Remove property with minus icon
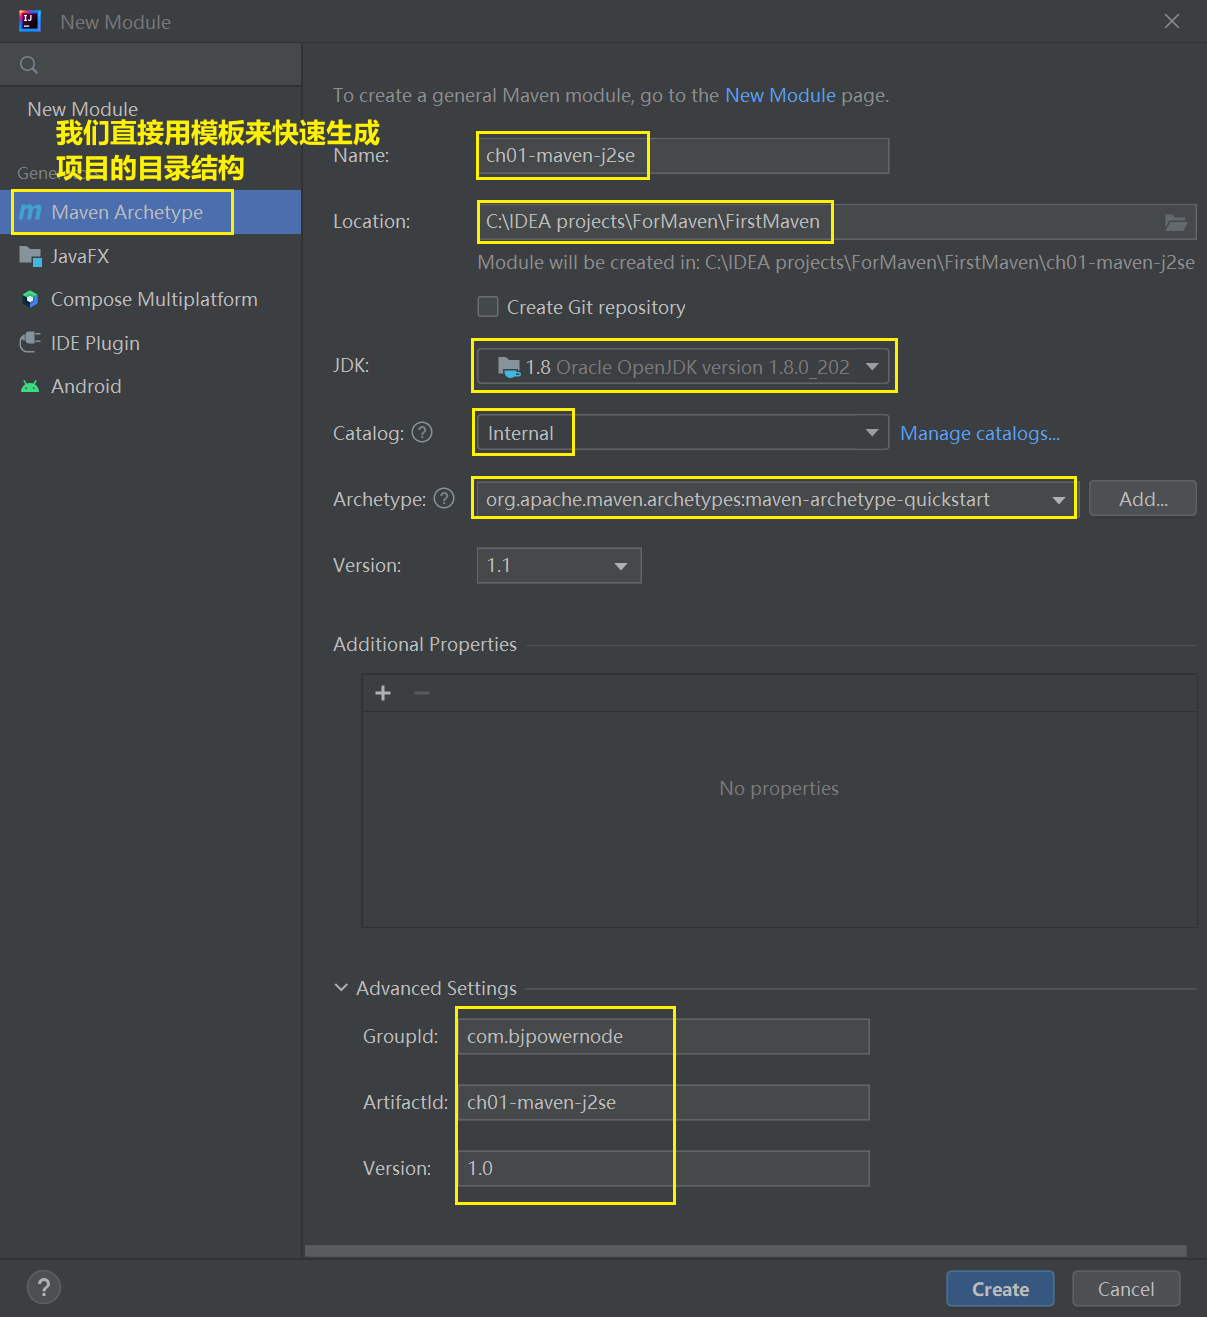Viewport: 1207px width, 1317px height. pos(422,693)
